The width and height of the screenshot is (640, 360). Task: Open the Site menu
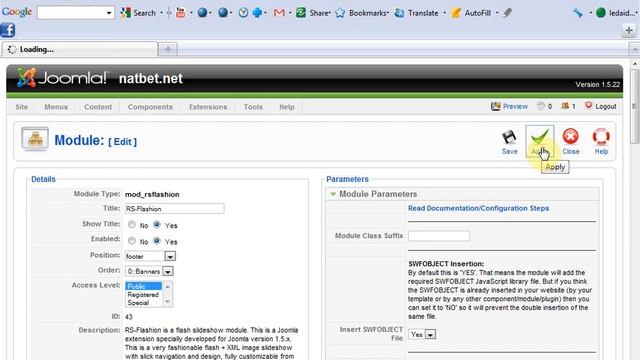pyautogui.click(x=22, y=107)
